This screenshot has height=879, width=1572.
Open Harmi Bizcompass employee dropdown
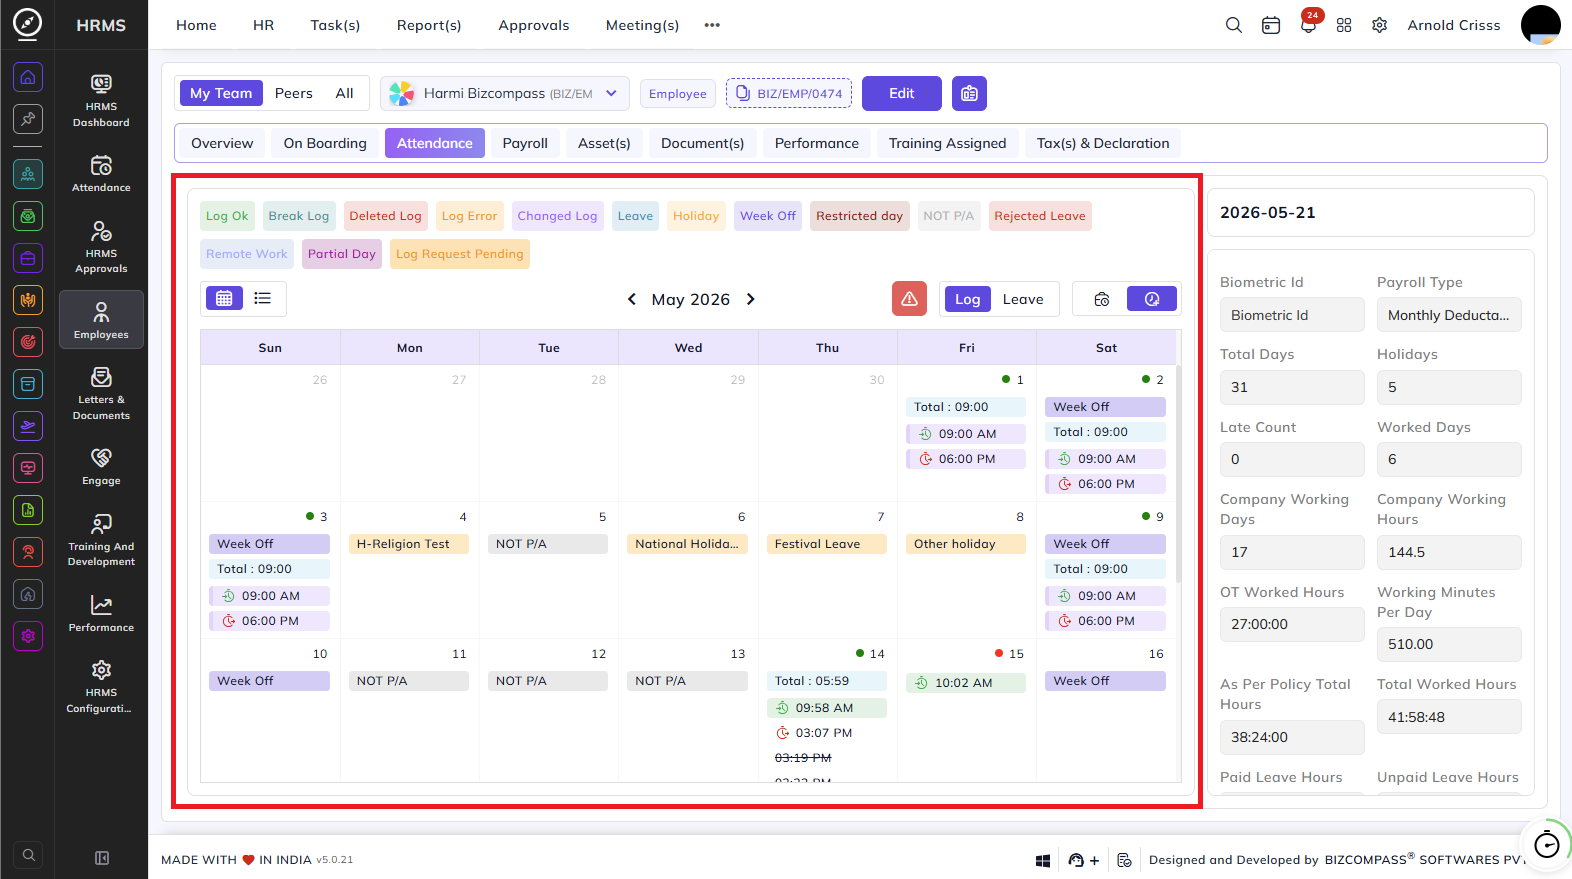505,93
